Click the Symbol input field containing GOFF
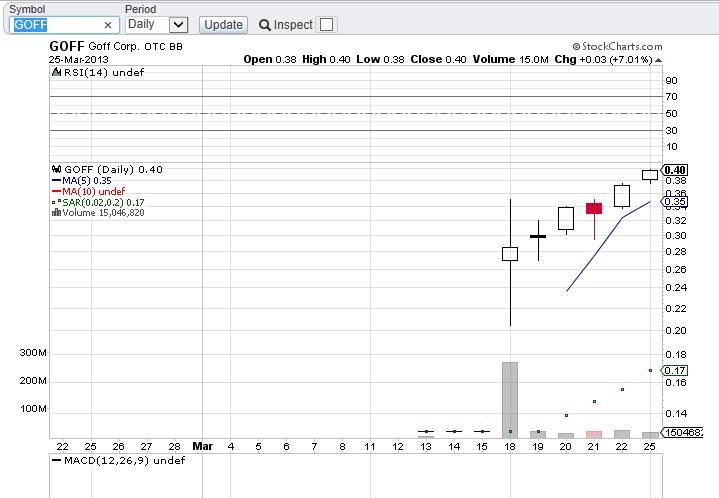This screenshot has width=719, height=498. point(64,25)
